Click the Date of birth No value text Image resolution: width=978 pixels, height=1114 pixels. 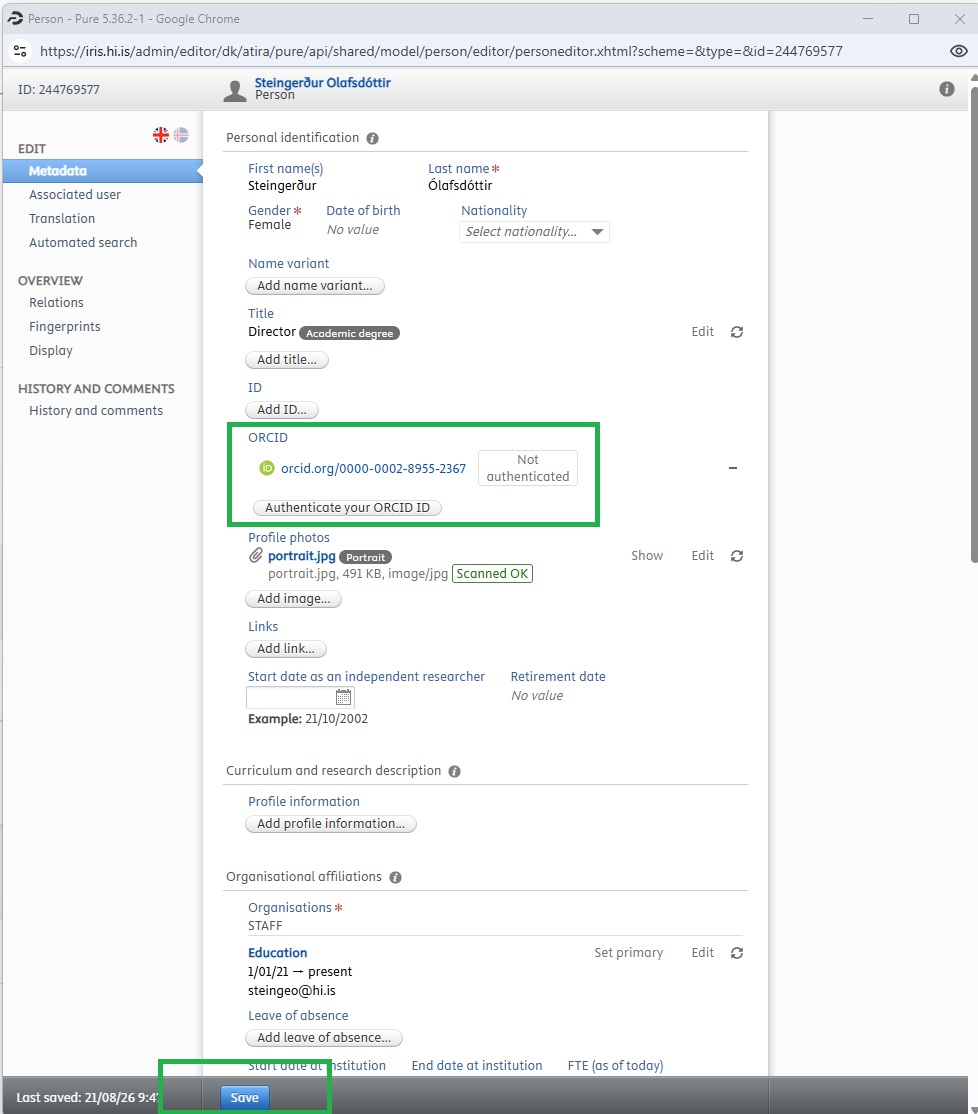pyautogui.click(x=353, y=229)
